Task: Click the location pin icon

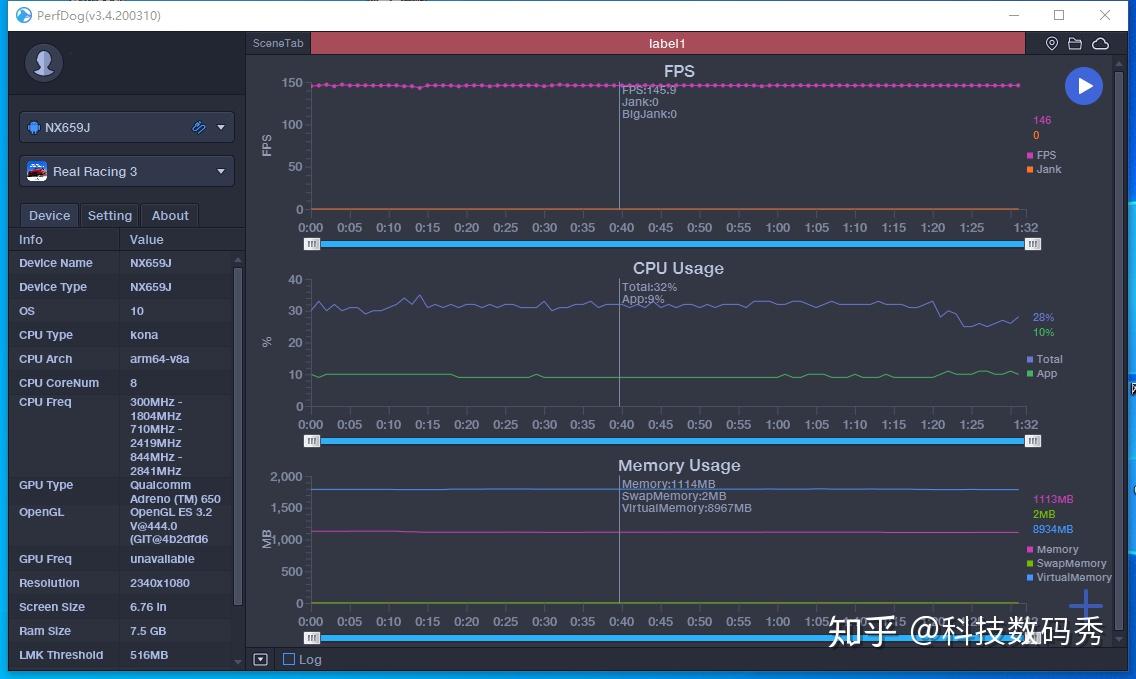Action: coord(1051,43)
